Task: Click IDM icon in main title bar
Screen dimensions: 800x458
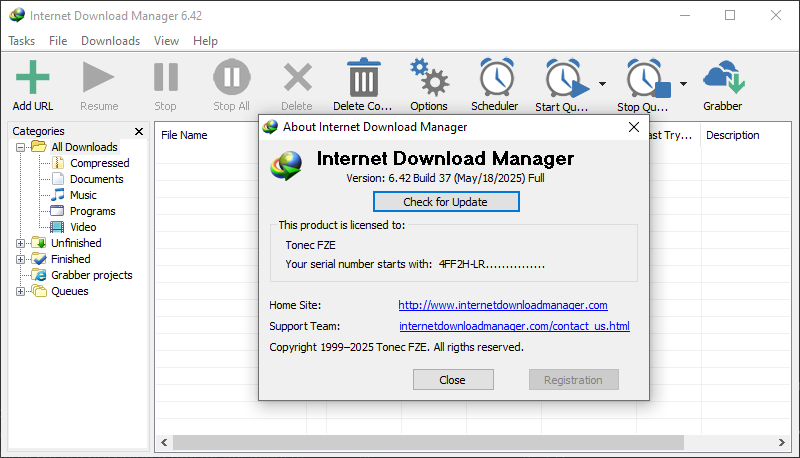Action: (17, 15)
